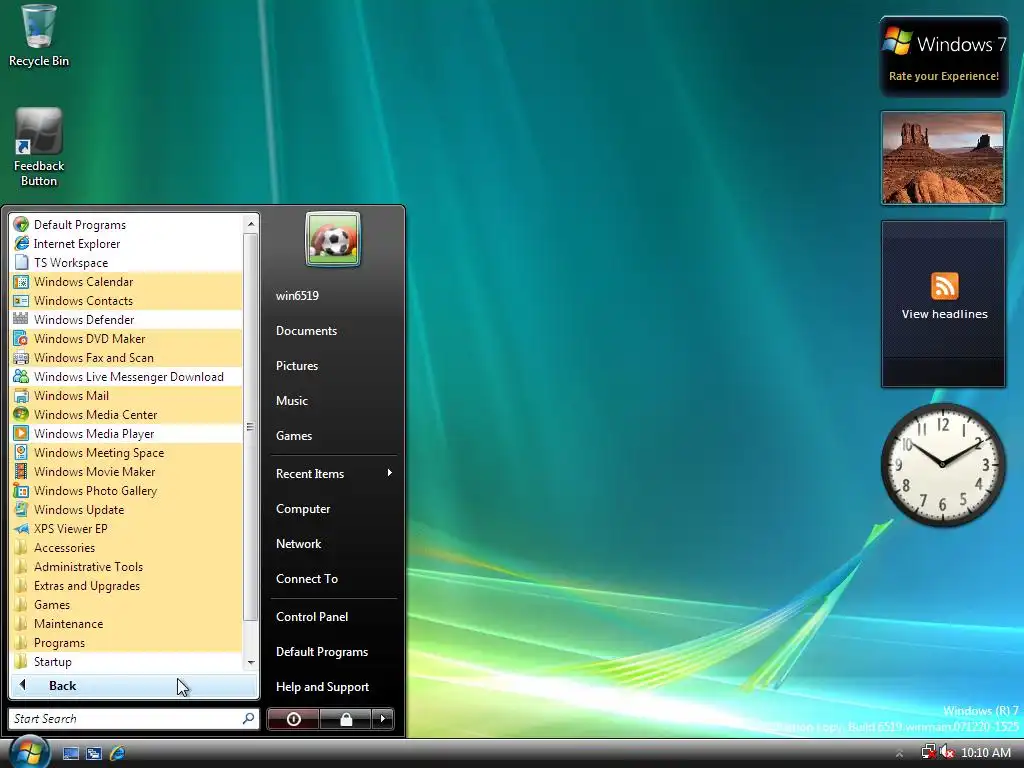1024x768 pixels.
Task: Click Back to return to main Start menu
Action: tap(133, 686)
